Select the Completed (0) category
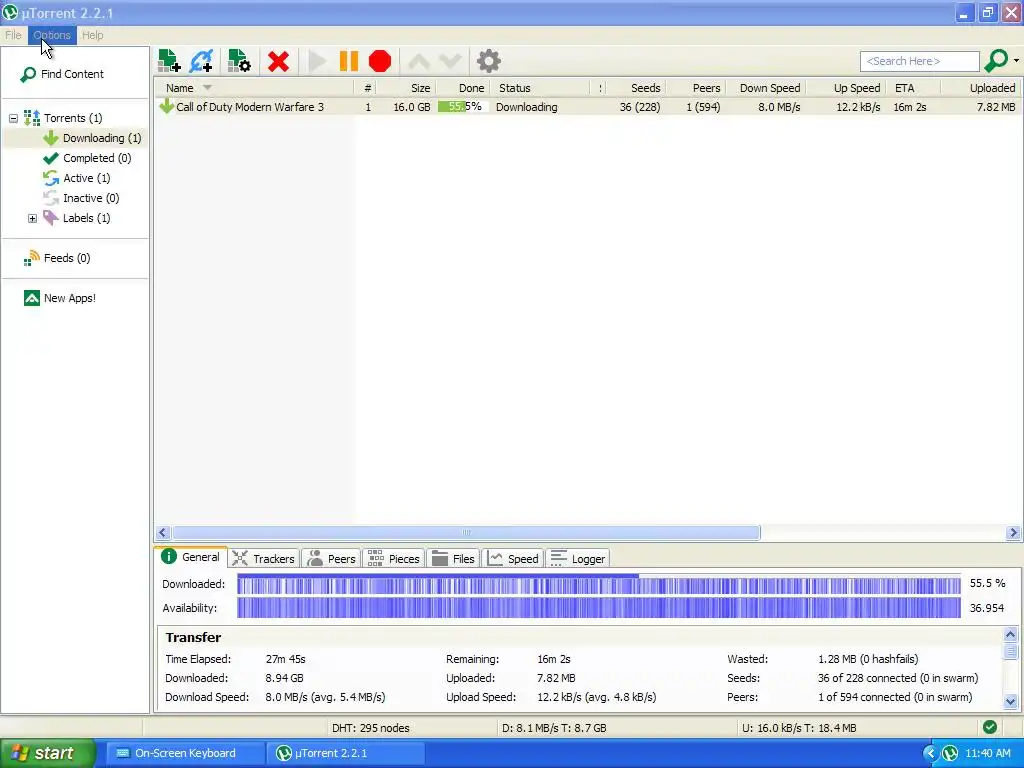This screenshot has width=1024, height=768. [87, 158]
